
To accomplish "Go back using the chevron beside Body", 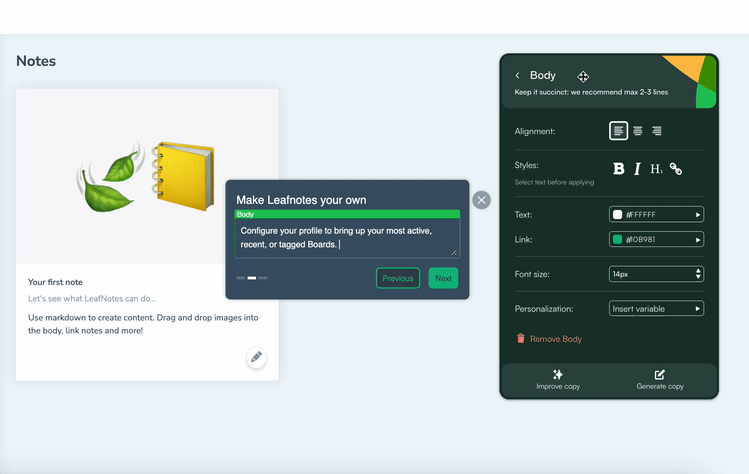I will tap(517, 75).
